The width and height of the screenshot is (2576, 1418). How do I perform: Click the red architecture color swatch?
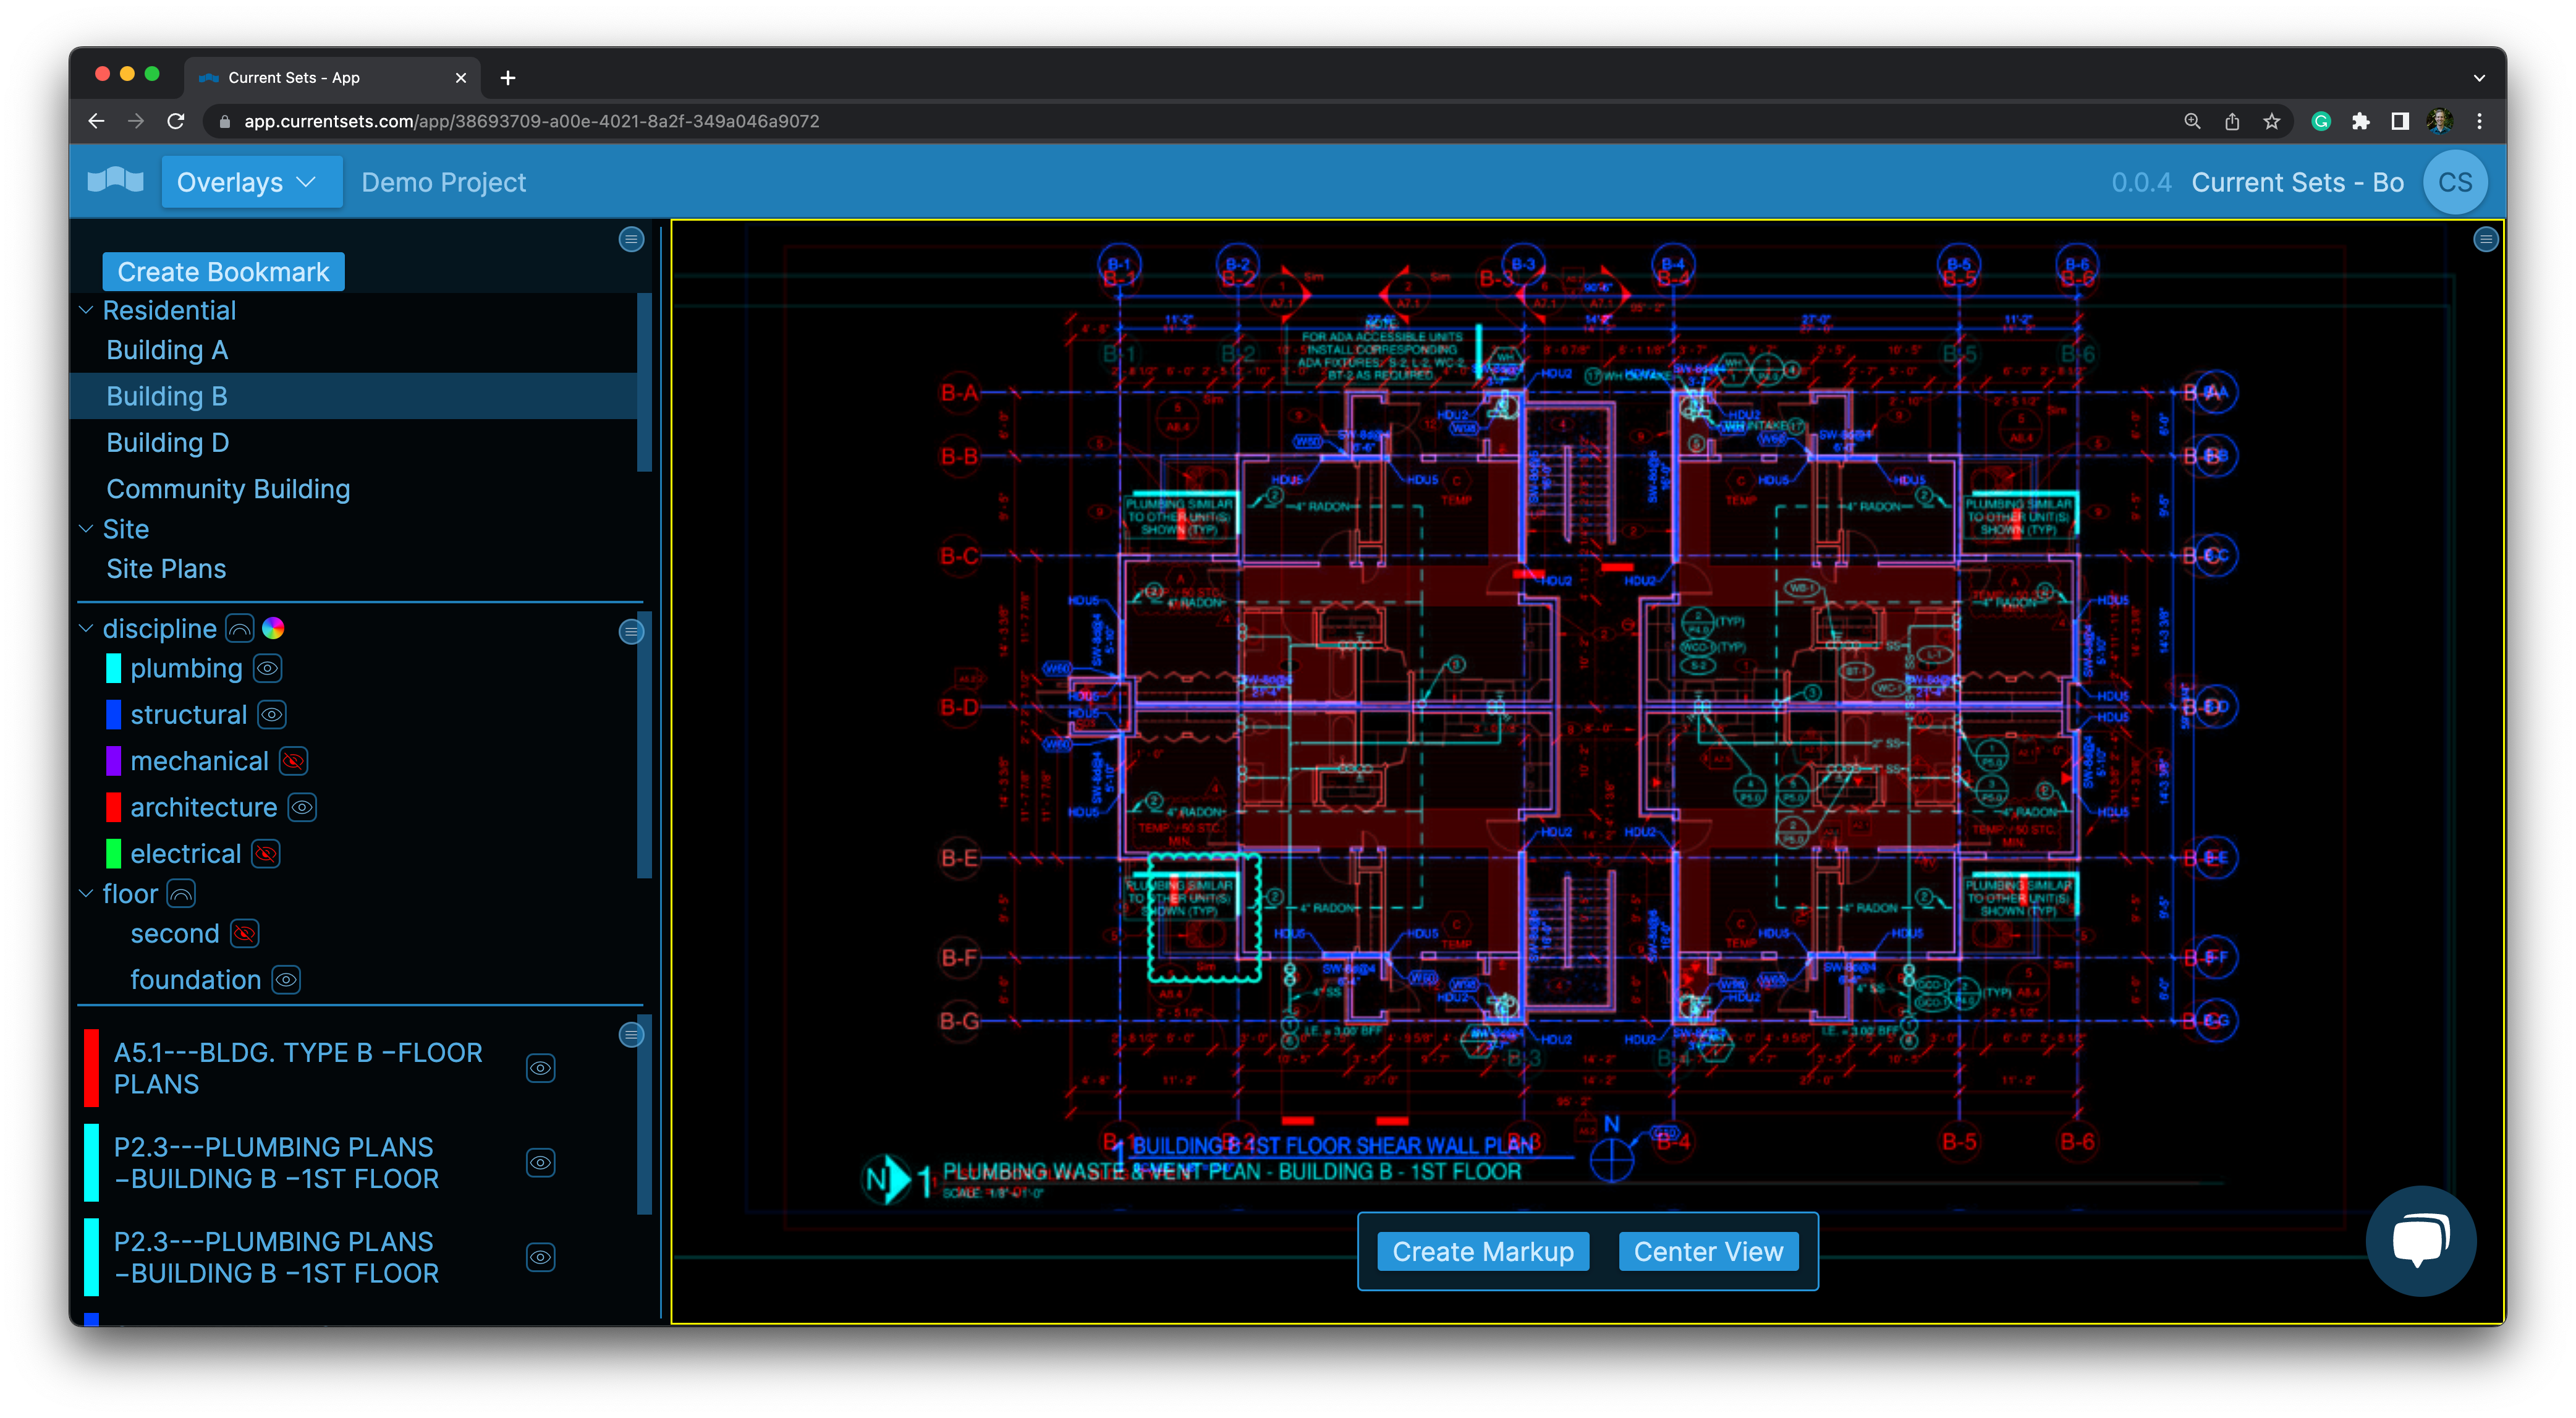[114, 807]
